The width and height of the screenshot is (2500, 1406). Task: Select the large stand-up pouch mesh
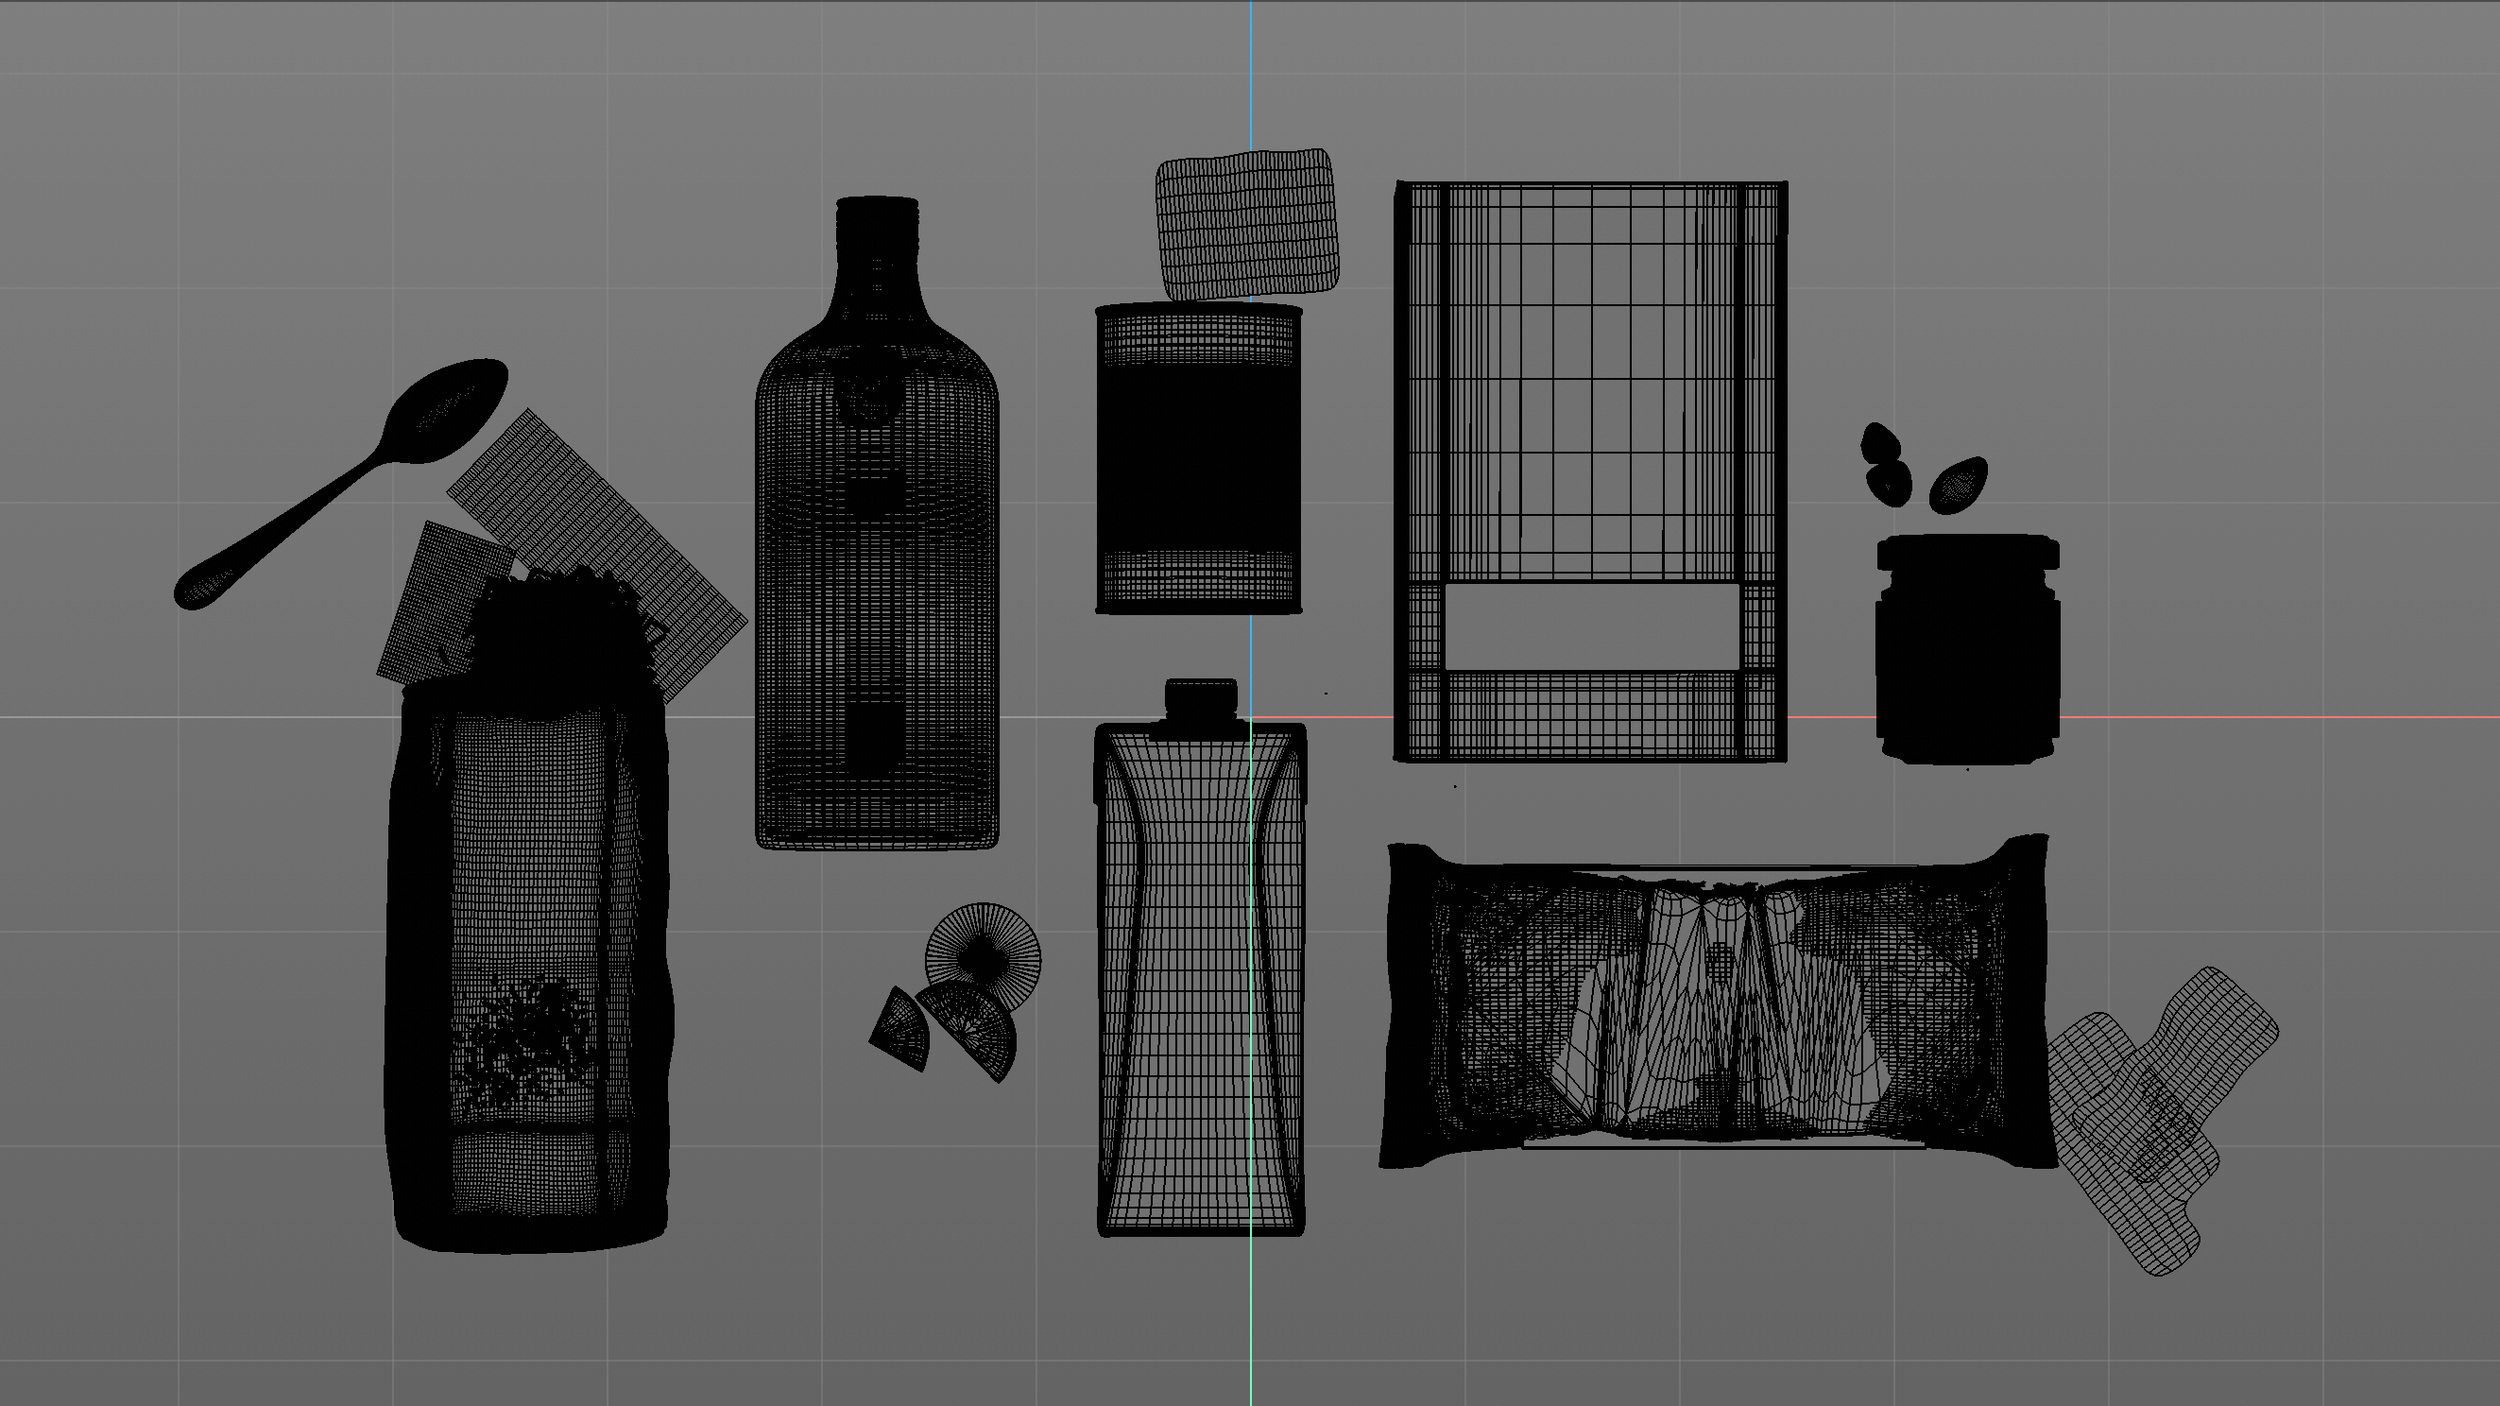[1591, 471]
